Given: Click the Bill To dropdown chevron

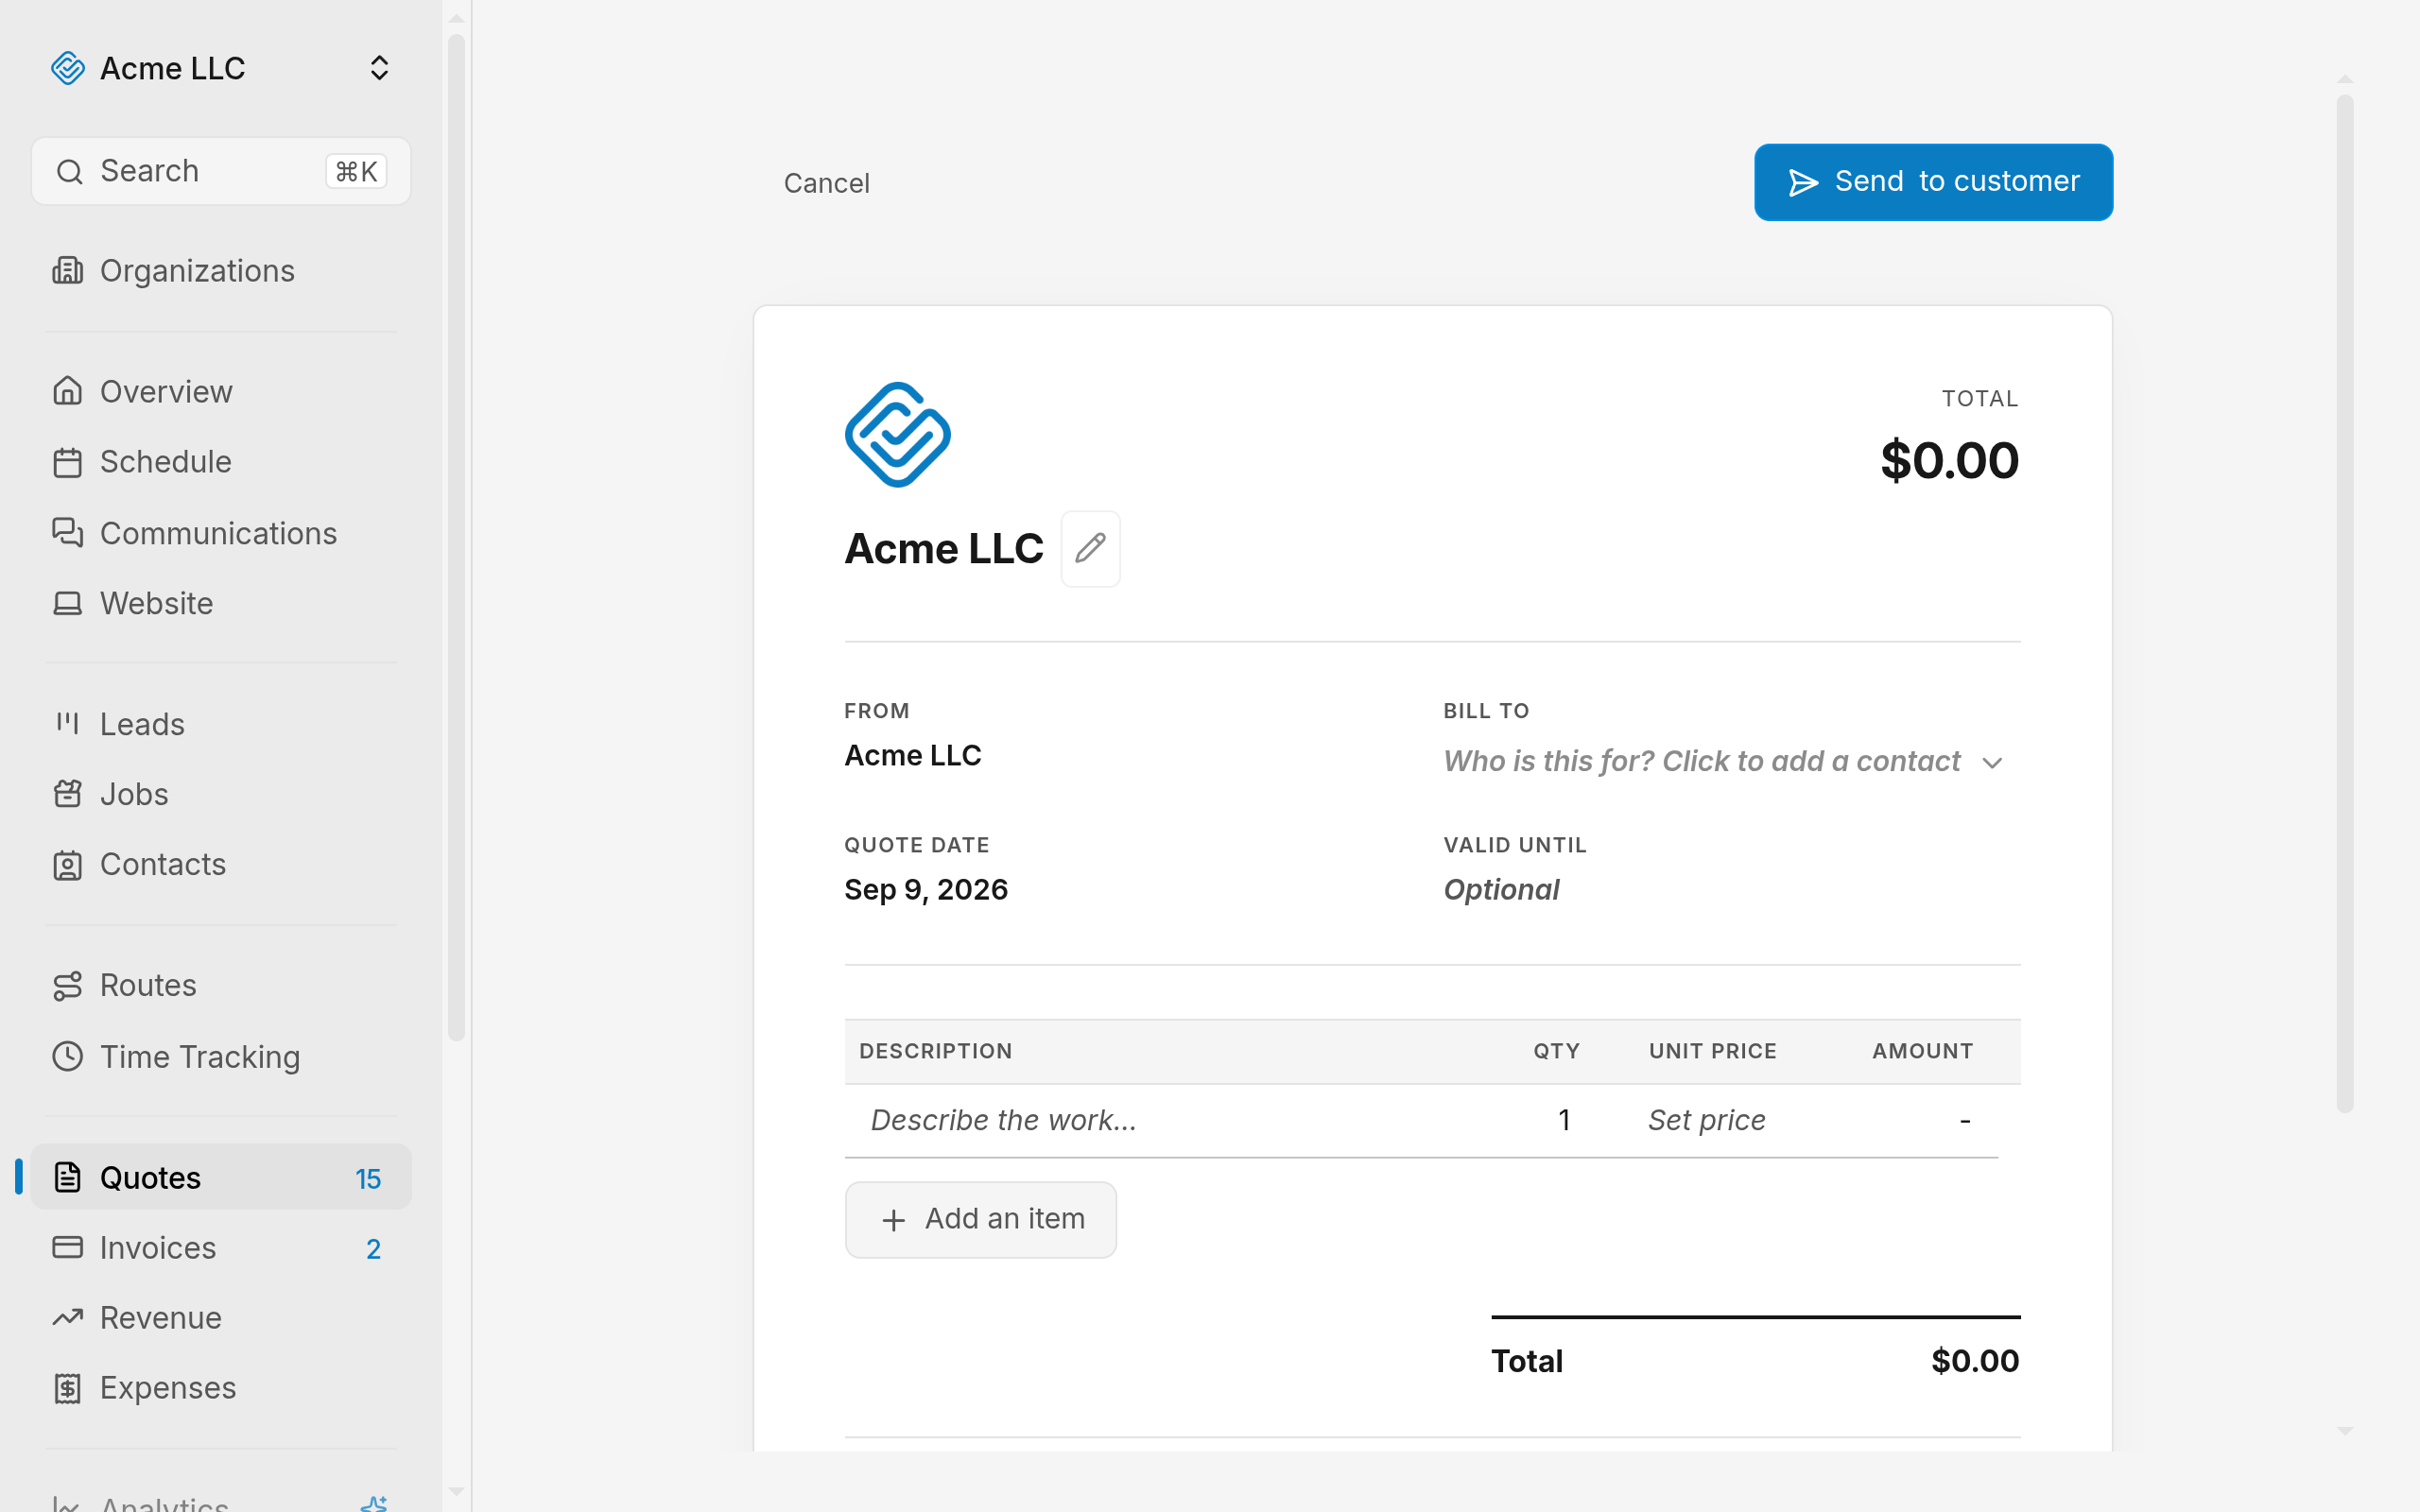Looking at the screenshot, I should click(x=1992, y=763).
